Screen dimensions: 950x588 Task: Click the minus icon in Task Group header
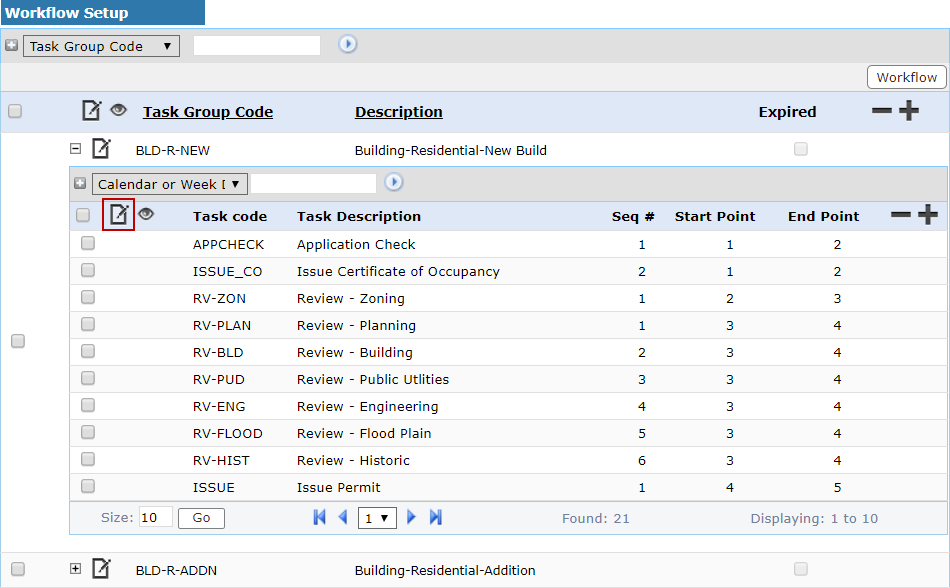pos(881,111)
